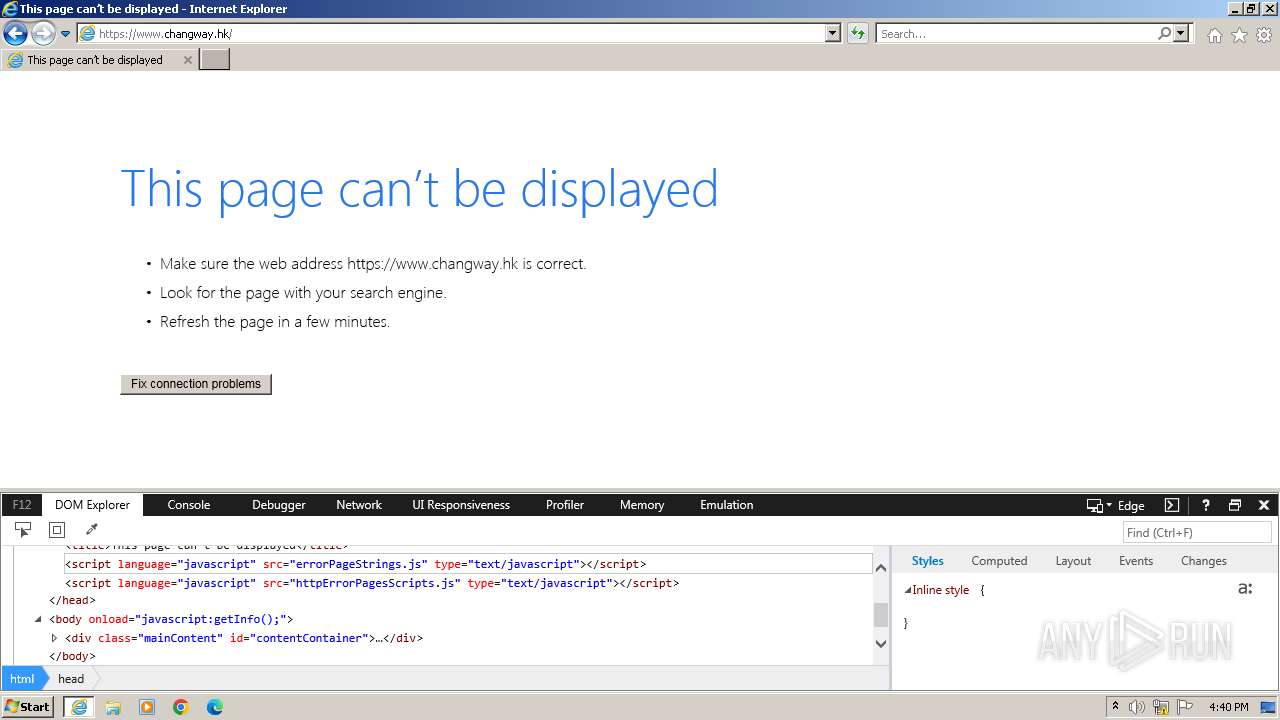This screenshot has height=720, width=1280.
Task: Open the Windows Start menu
Action: click(x=28, y=707)
